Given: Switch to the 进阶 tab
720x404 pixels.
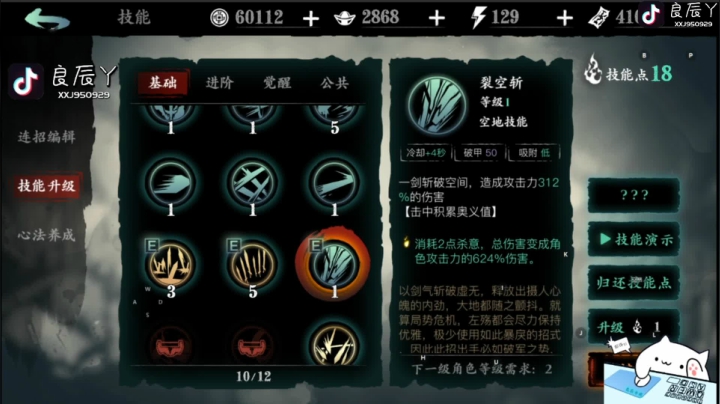Looking at the screenshot, I should [219, 83].
